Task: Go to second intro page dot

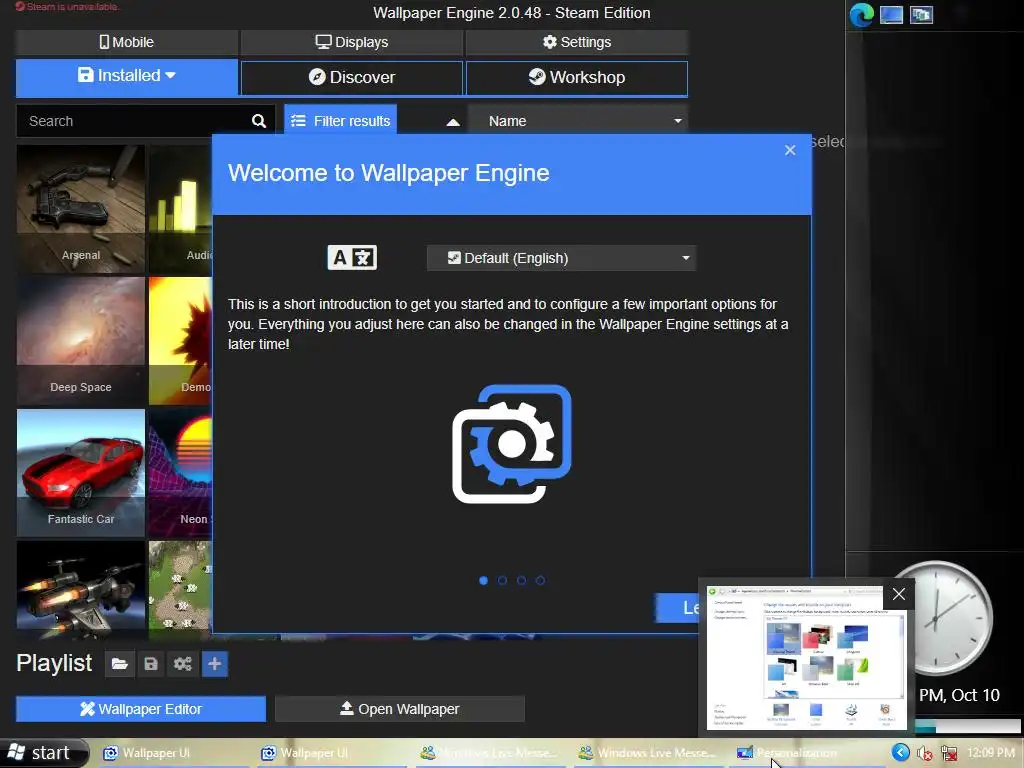Action: point(502,580)
